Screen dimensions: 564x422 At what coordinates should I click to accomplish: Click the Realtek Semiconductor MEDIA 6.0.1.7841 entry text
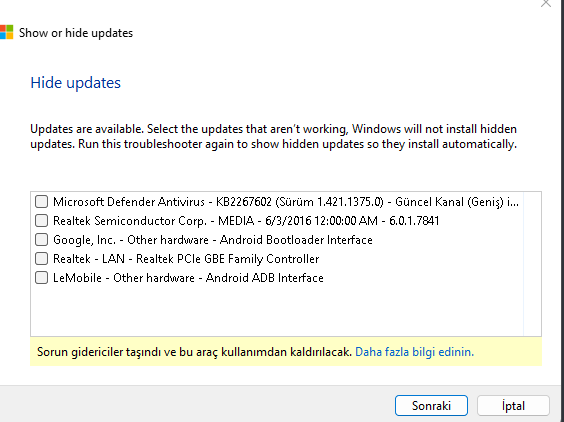click(246, 221)
